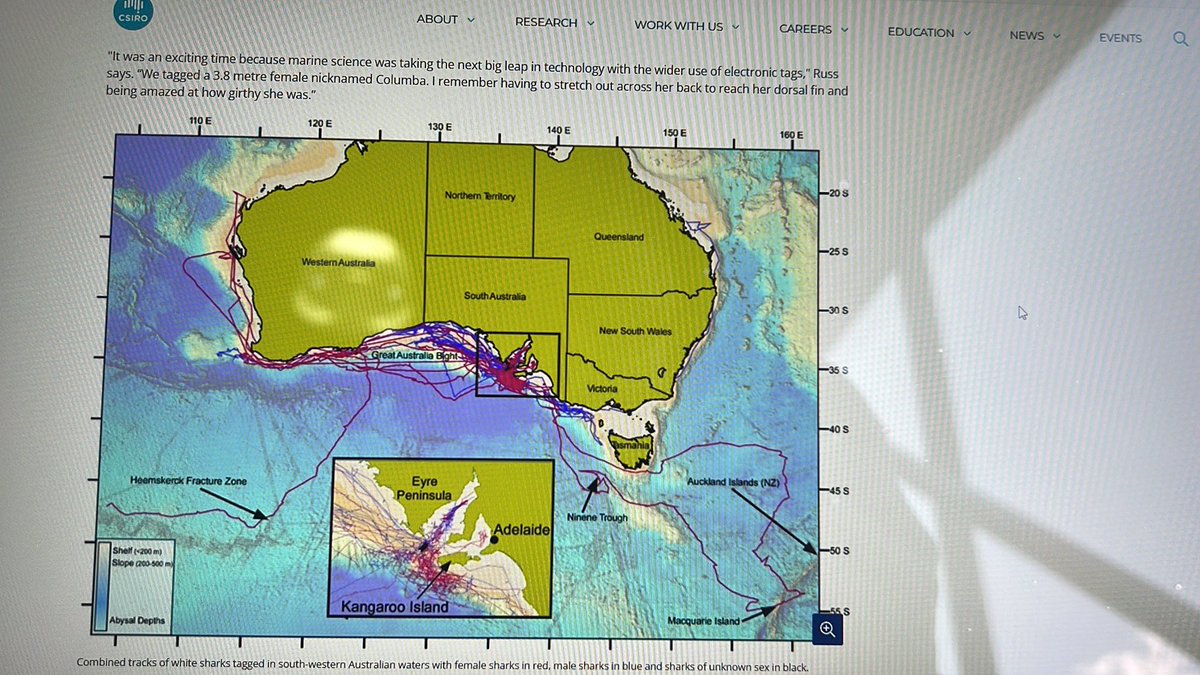Image resolution: width=1200 pixels, height=675 pixels.
Task: Click the 'Abysal Depths' legend entry
Action: click(139, 621)
